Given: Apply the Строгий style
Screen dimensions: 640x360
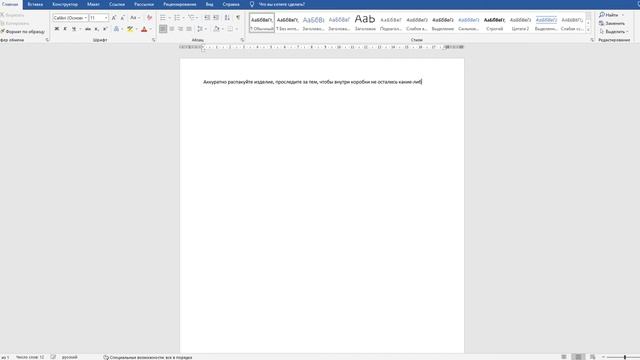Looking at the screenshot, I should point(494,22).
